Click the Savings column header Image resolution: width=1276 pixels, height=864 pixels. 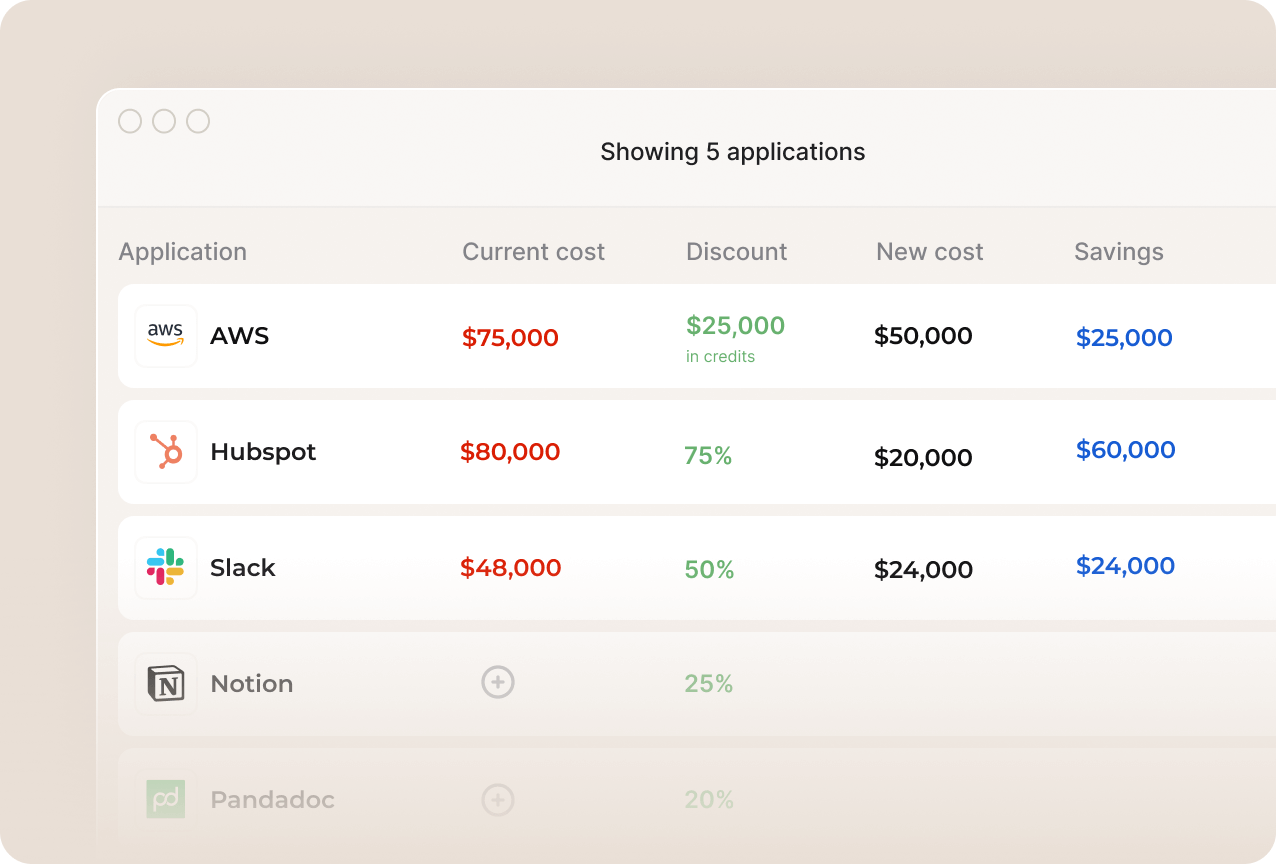click(1119, 252)
